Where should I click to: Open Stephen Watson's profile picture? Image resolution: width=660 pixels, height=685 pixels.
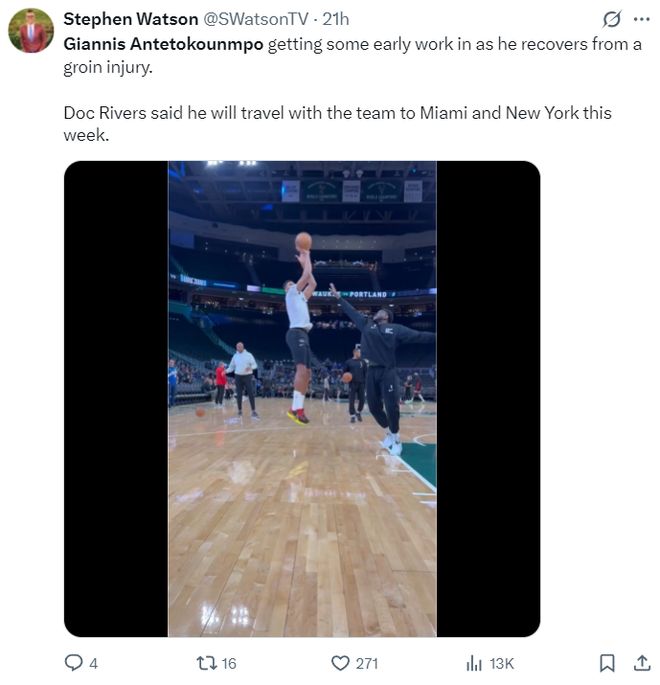click(x=31, y=31)
